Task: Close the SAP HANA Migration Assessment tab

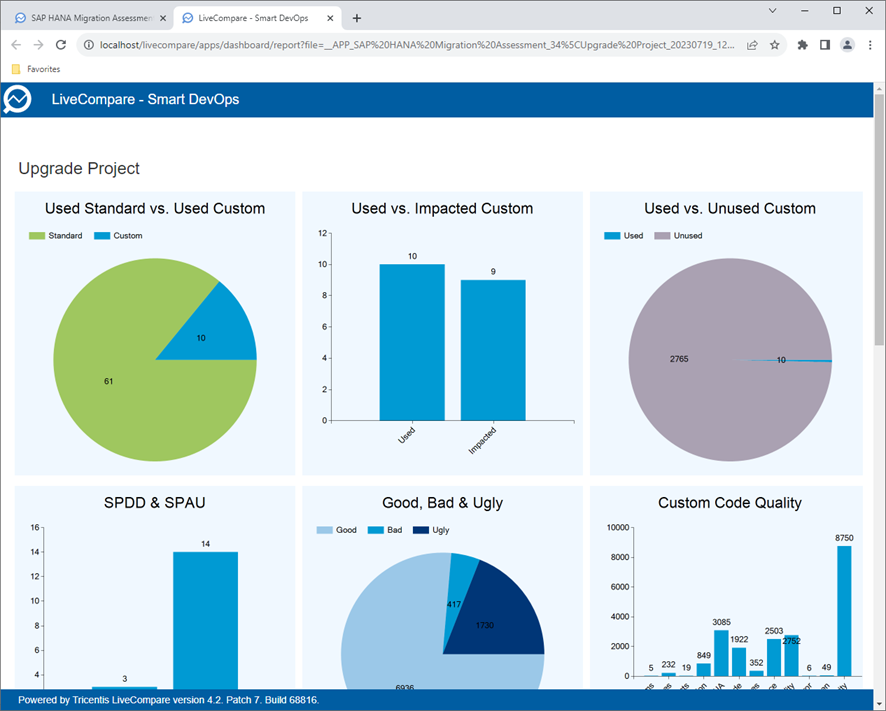Action: pyautogui.click(x=163, y=18)
